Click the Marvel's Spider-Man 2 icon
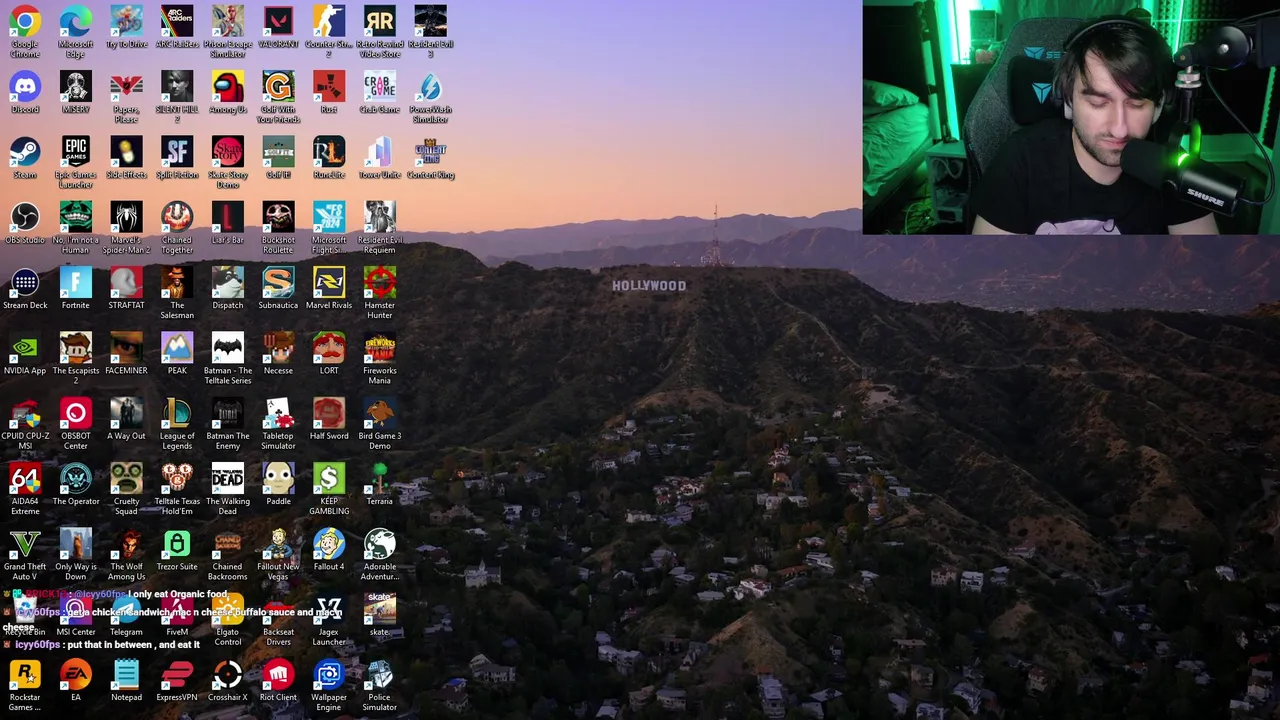This screenshot has width=1280, height=720. tap(126, 217)
